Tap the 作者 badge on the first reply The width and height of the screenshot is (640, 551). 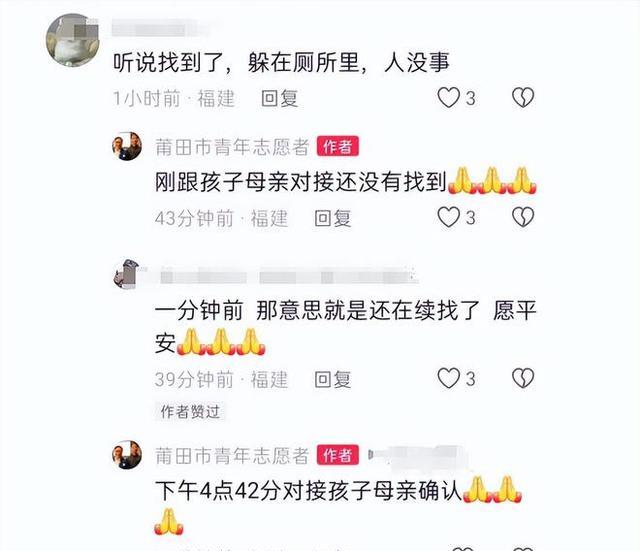point(338,146)
